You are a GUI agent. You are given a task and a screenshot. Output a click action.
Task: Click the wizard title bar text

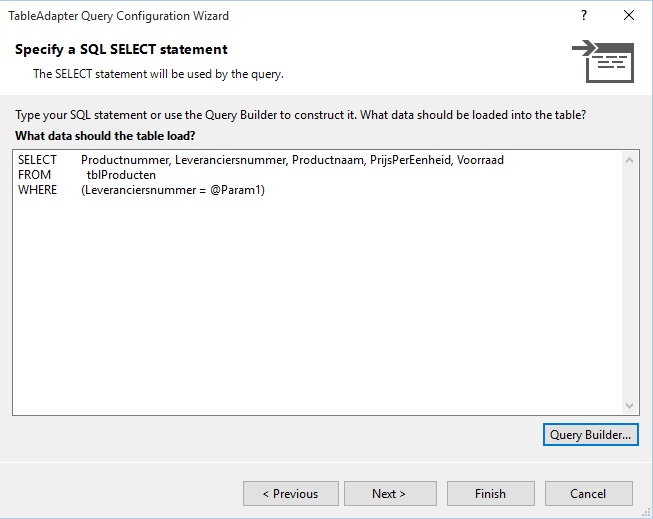[118, 16]
